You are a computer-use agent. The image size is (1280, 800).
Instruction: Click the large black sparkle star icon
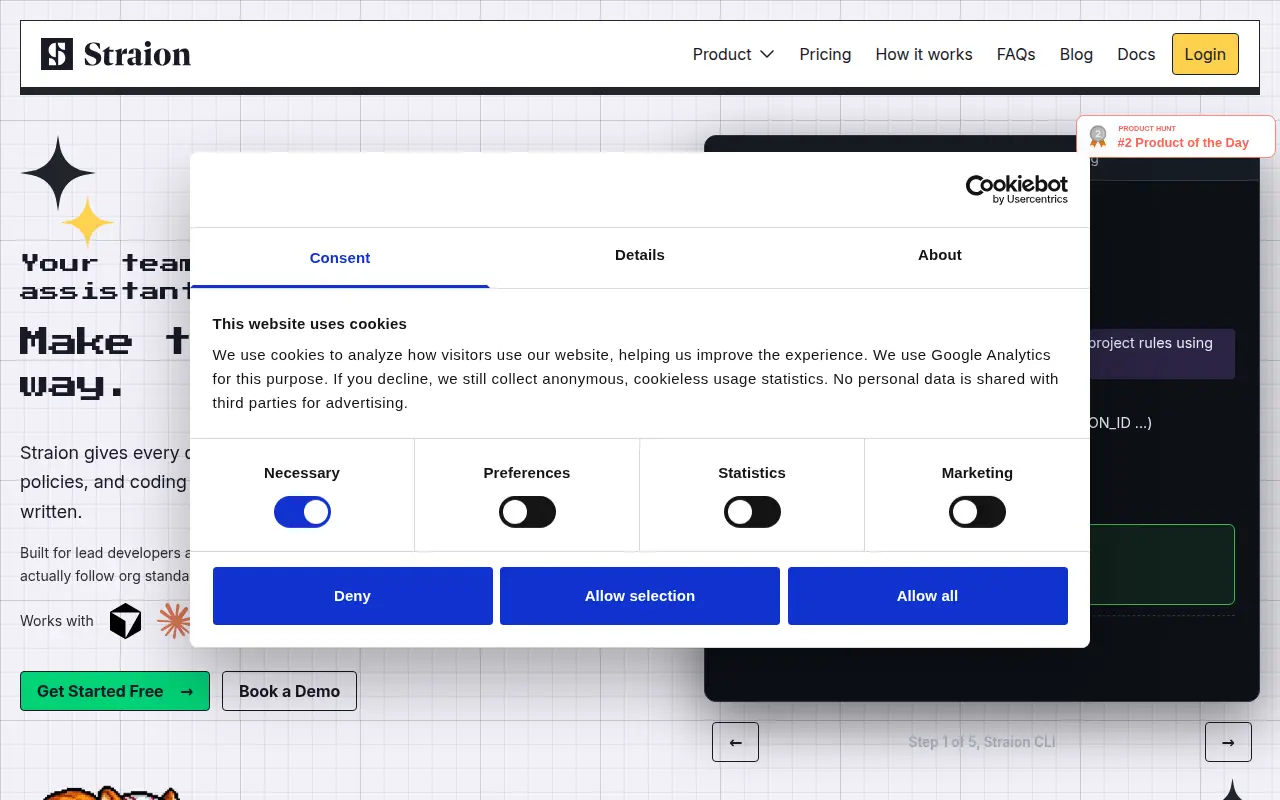(x=58, y=173)
